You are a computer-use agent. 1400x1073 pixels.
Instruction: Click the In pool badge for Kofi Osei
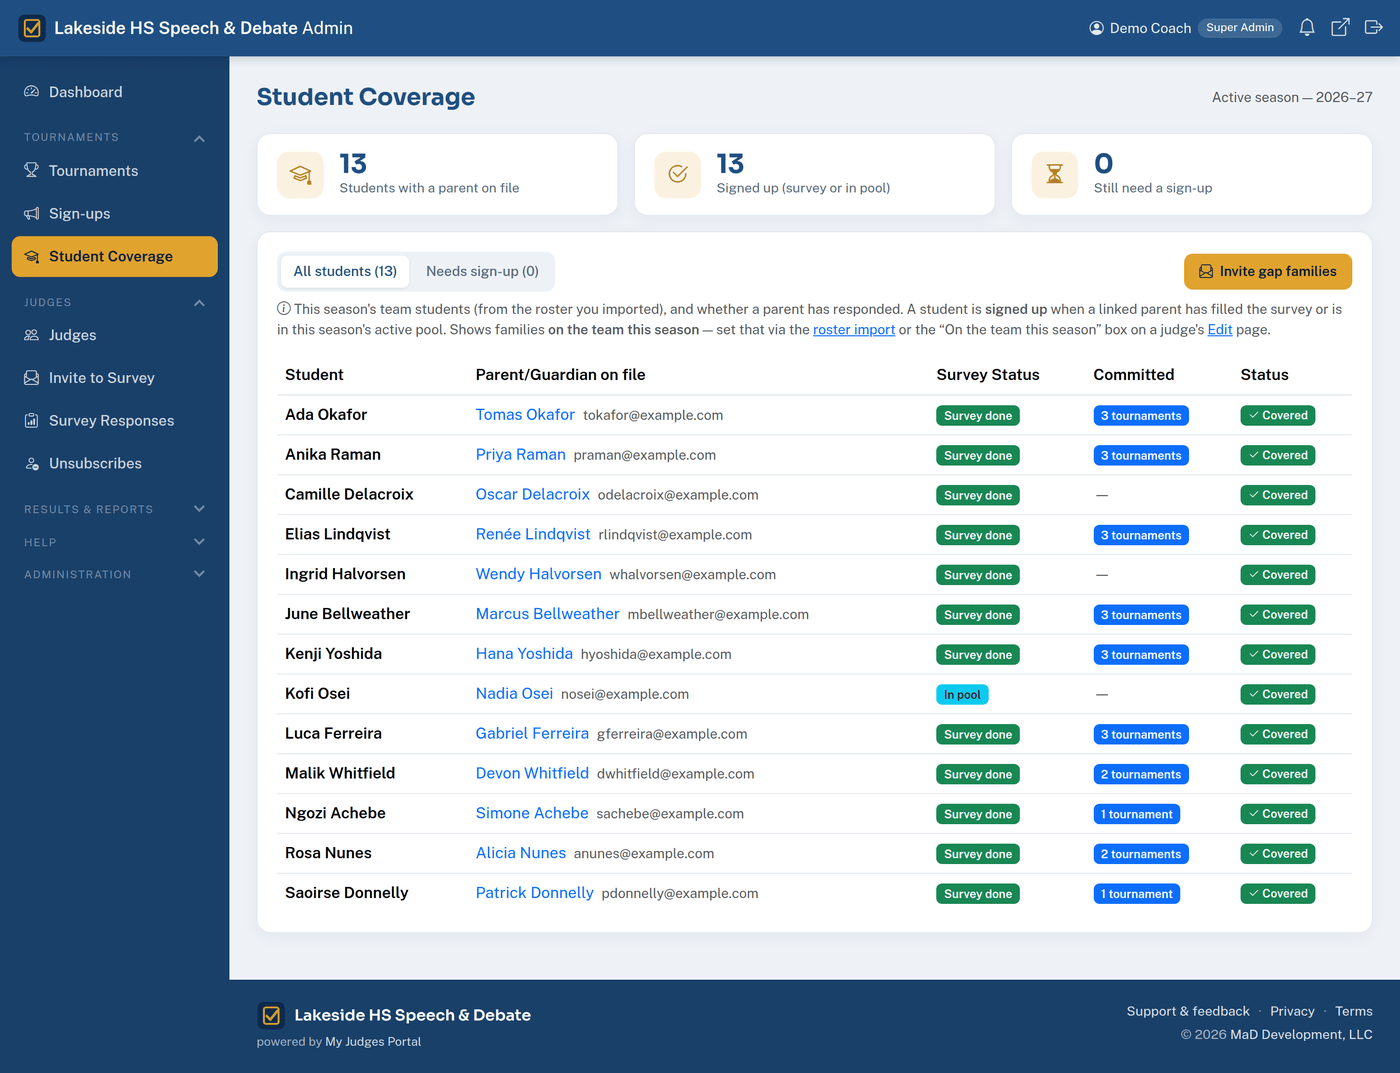click(x=962, y=695)
